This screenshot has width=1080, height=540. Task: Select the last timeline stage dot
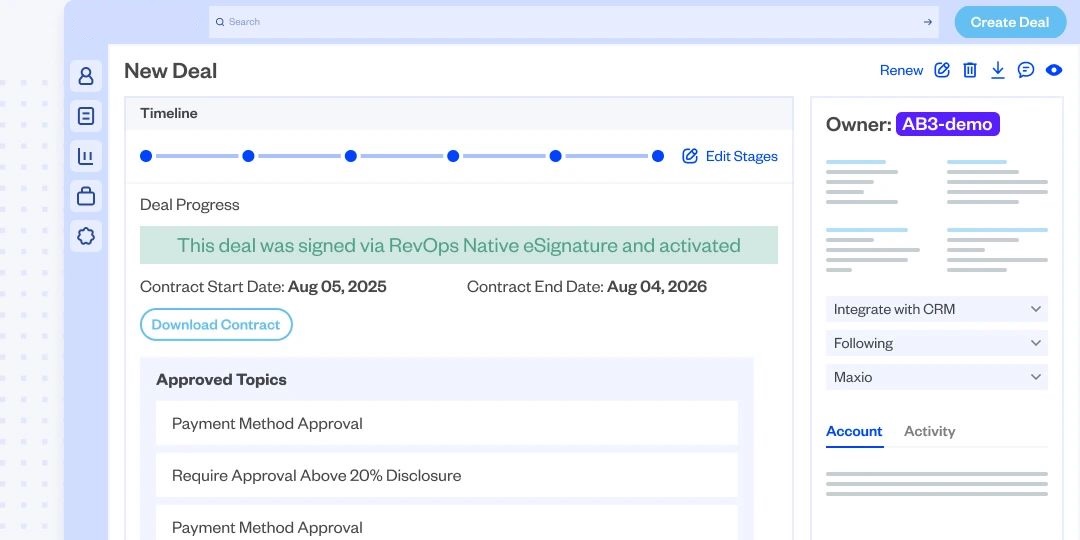click(658, 156)
